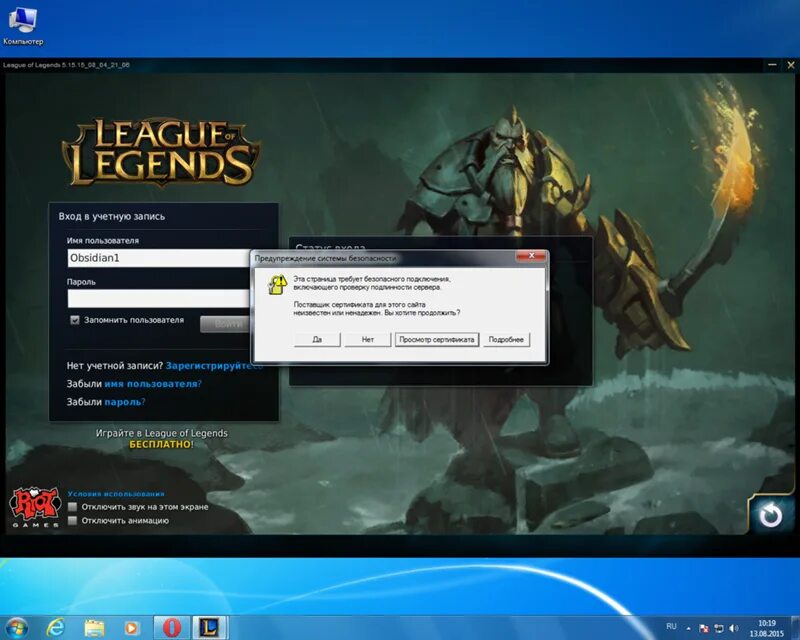Screen dimensions: 800x640
Task: Open the media player taskbar icon
Action: click(131, 628)
